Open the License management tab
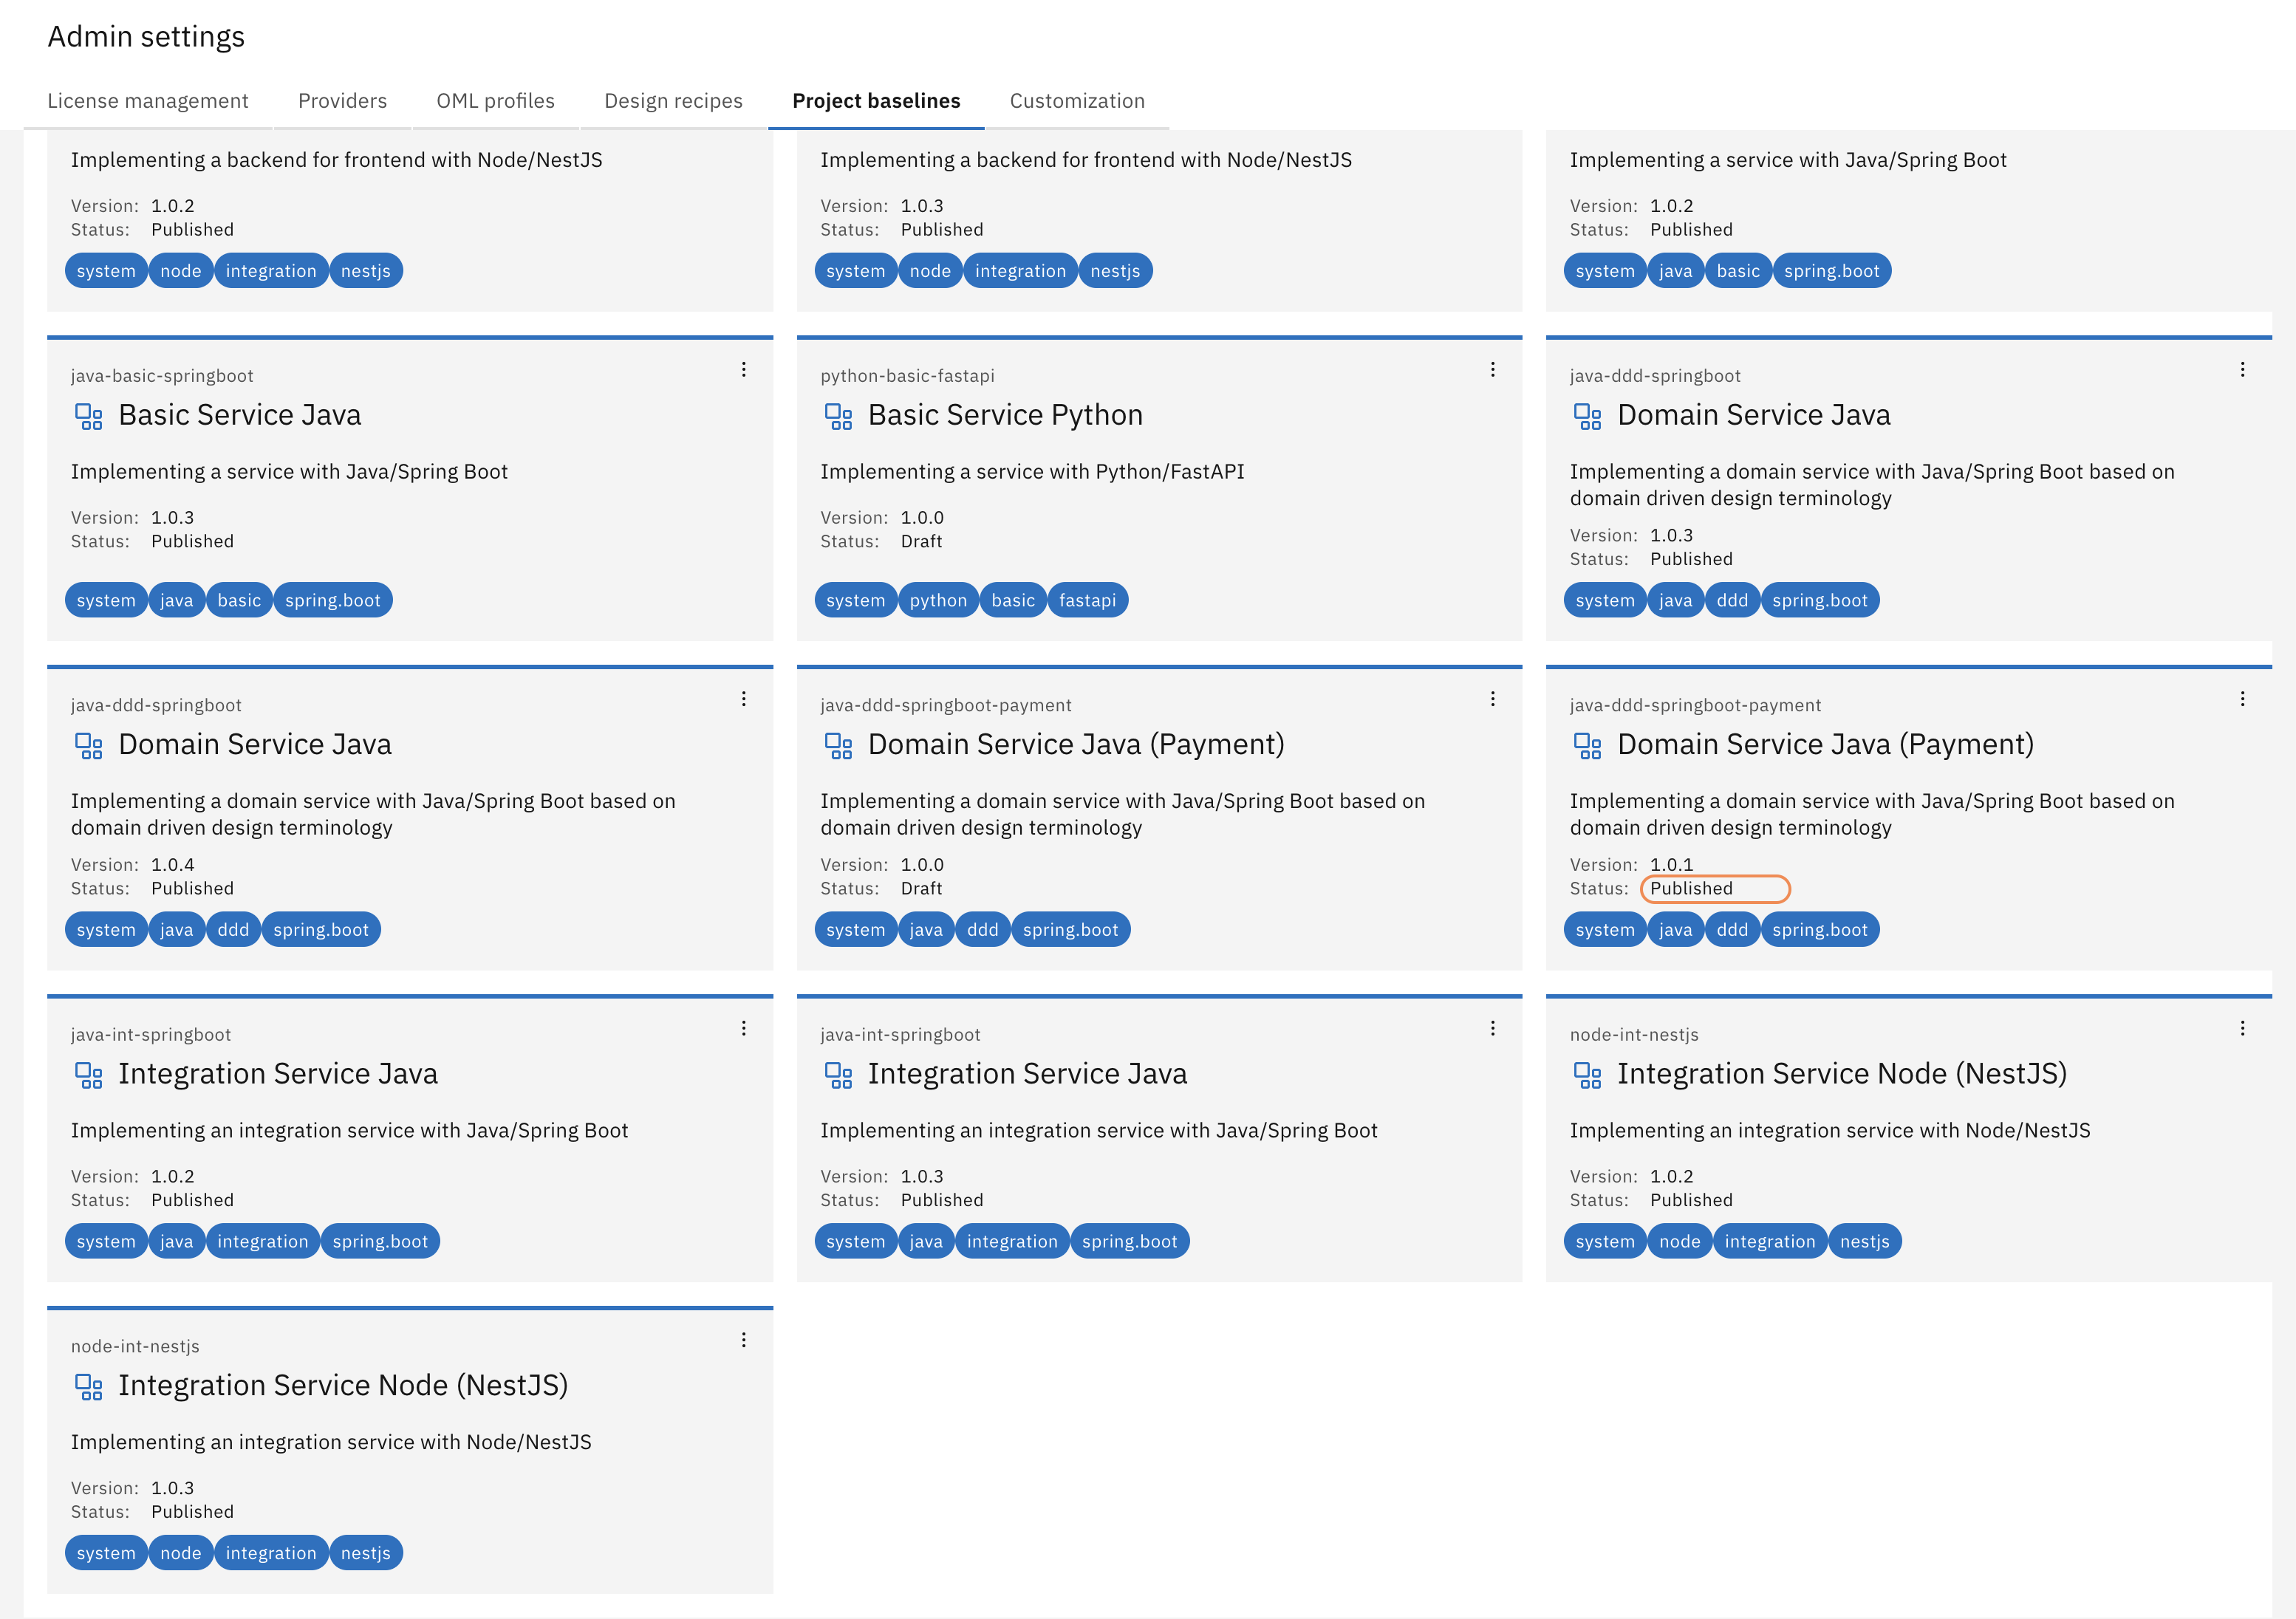The width and height of the screenshot is (2296, 1619). 148,101
